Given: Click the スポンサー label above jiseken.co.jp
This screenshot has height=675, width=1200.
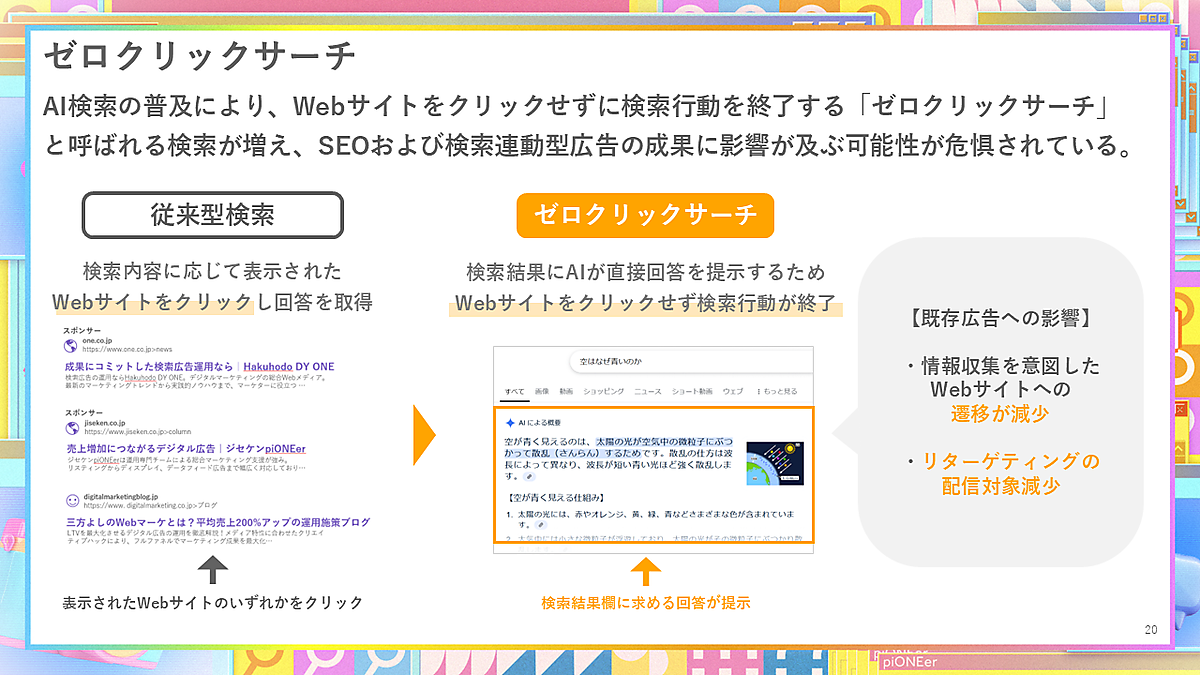Looking at the screenshot, I should coord(82,413).
